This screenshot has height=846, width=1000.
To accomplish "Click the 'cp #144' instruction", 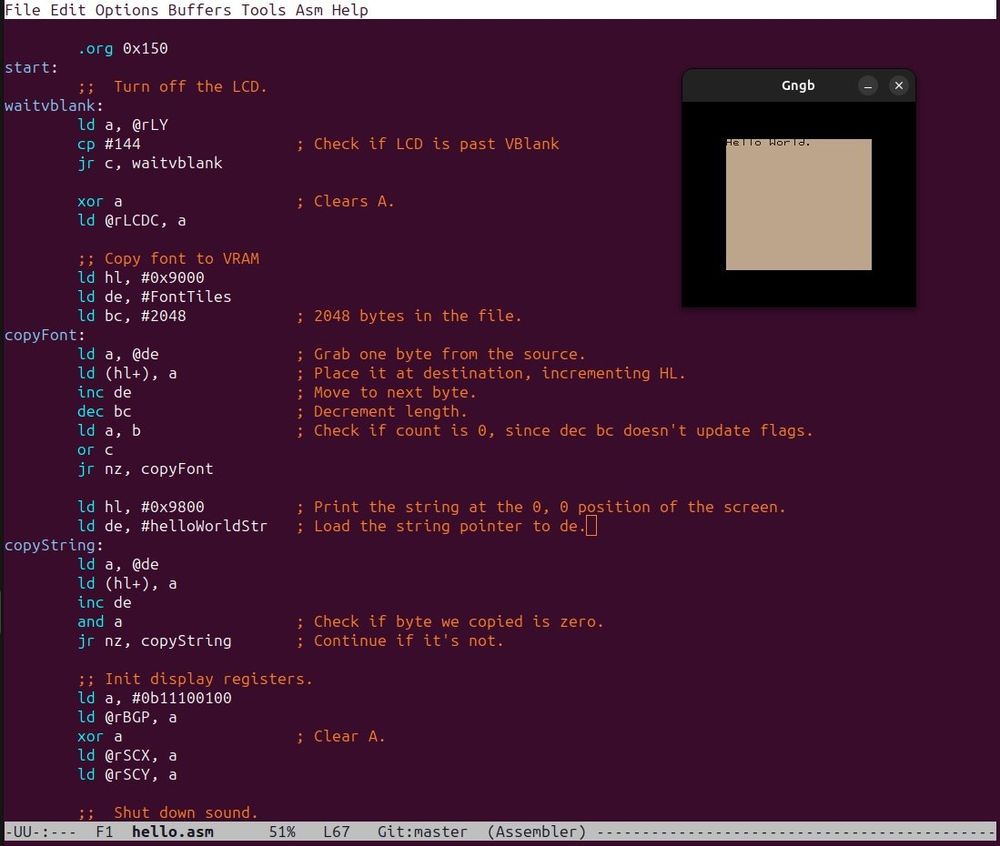I will 109,144.
